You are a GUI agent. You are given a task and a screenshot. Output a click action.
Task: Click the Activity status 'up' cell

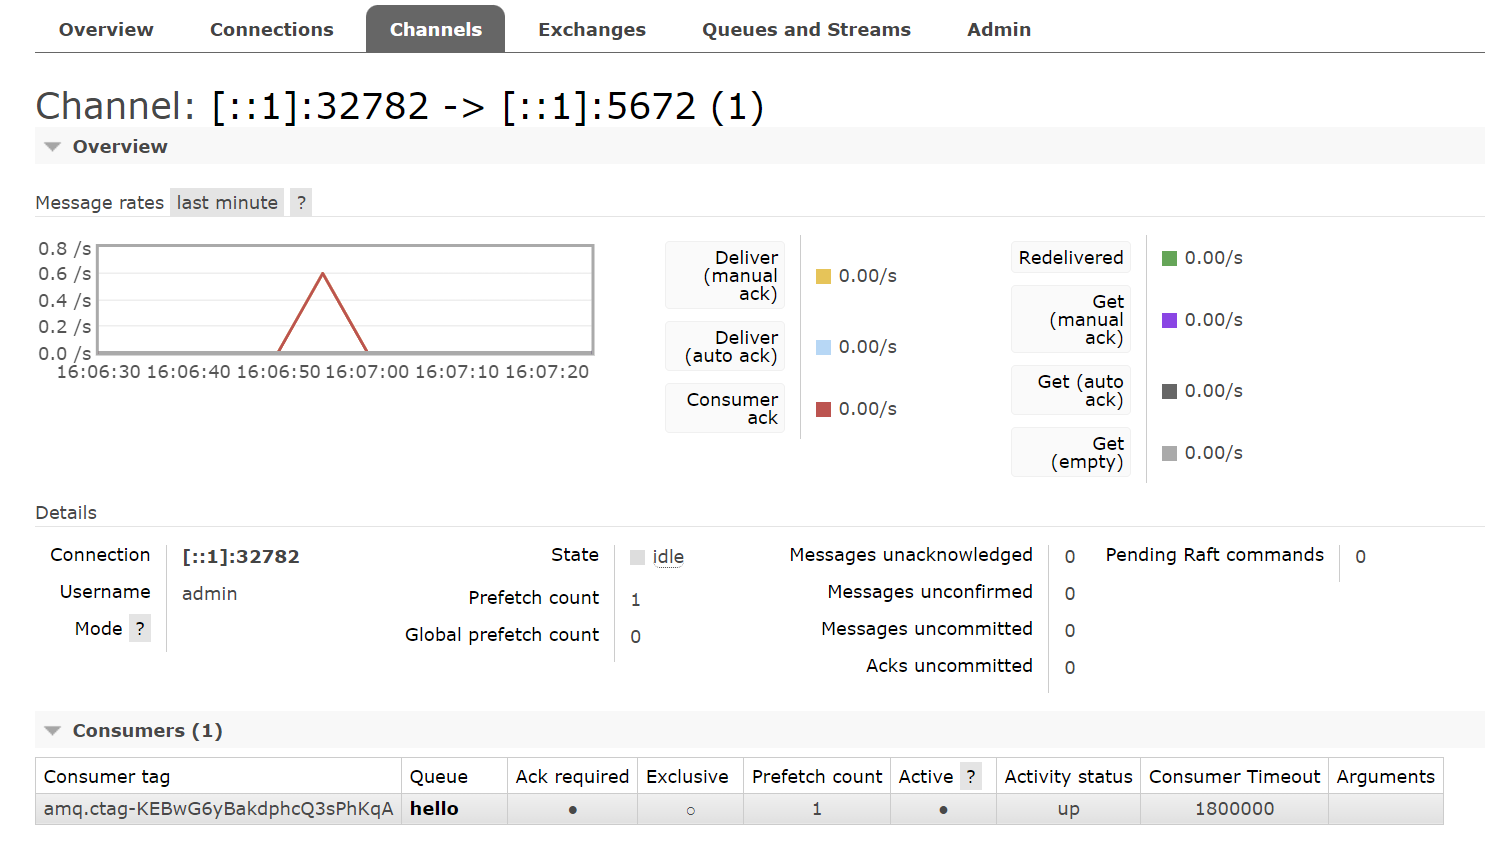(1068, 809)
